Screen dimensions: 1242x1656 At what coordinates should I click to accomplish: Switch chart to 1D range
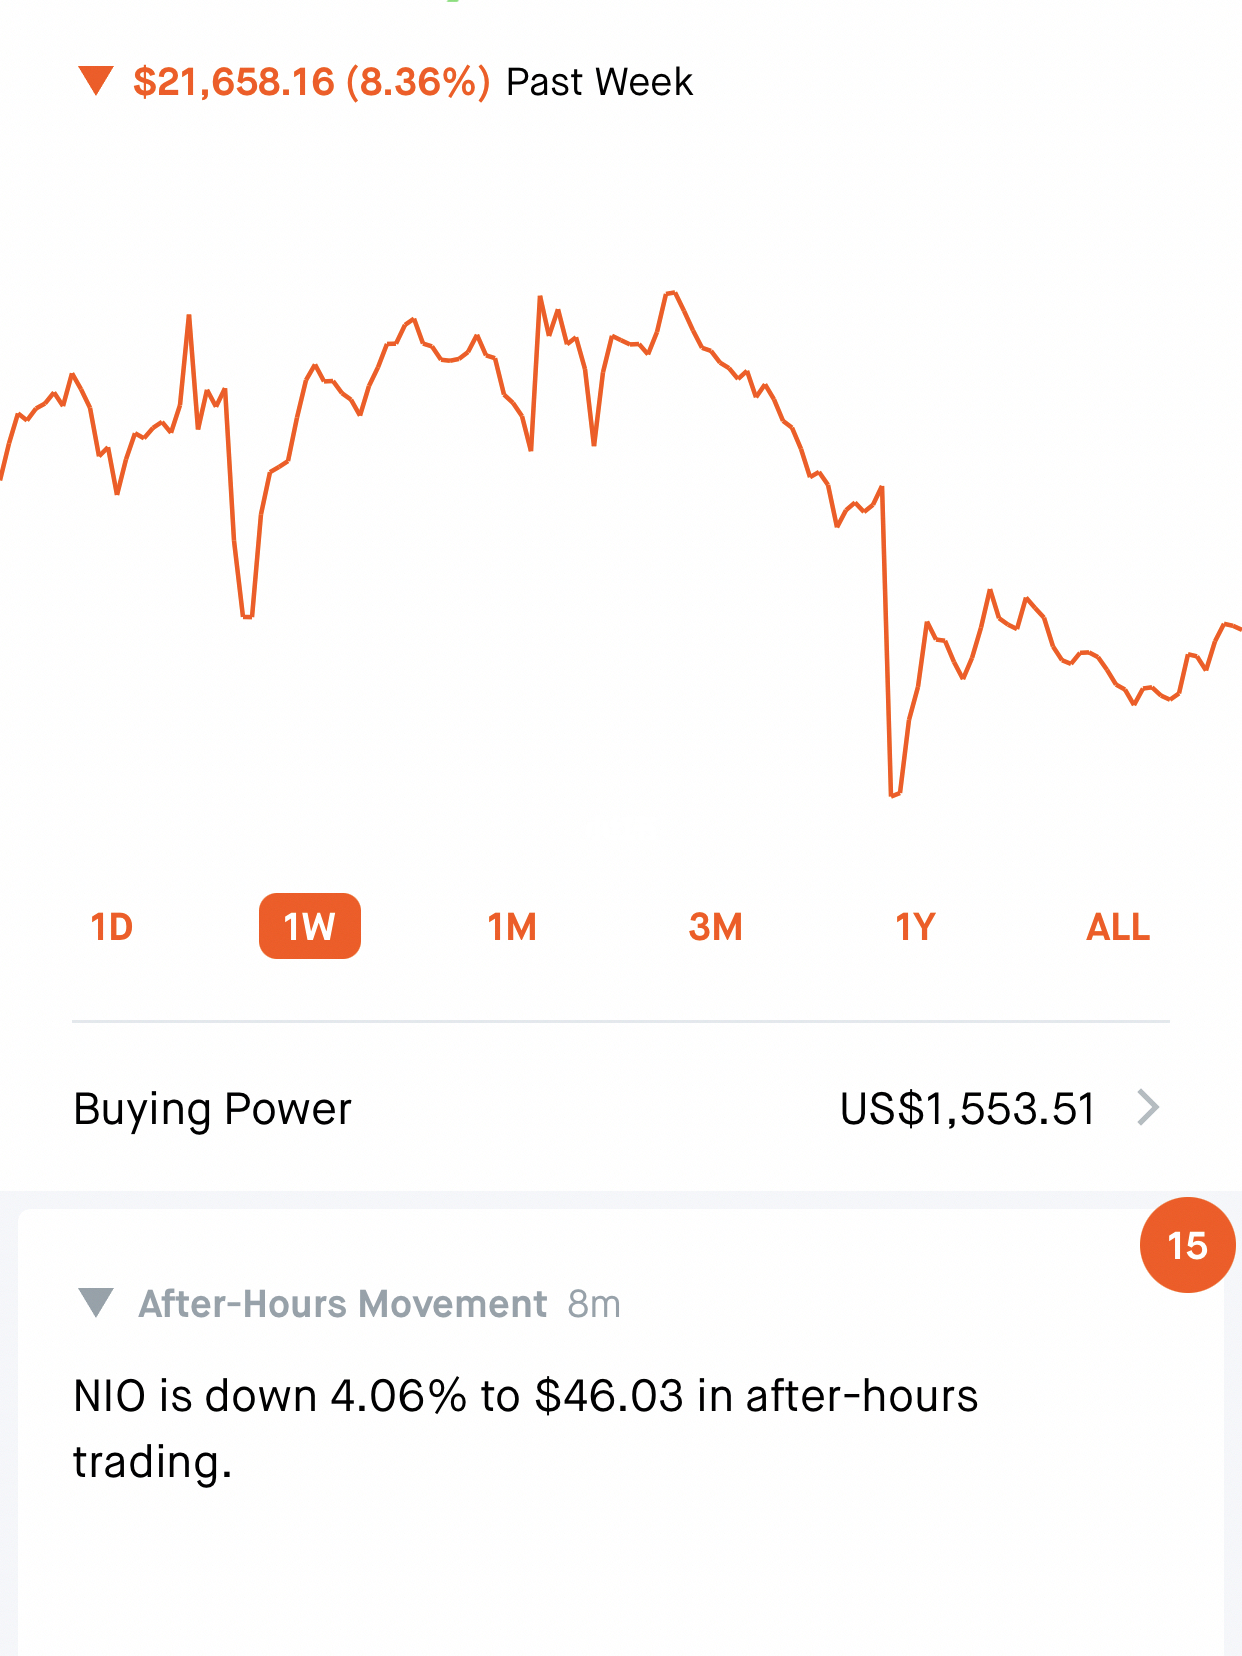click(112, 927)
